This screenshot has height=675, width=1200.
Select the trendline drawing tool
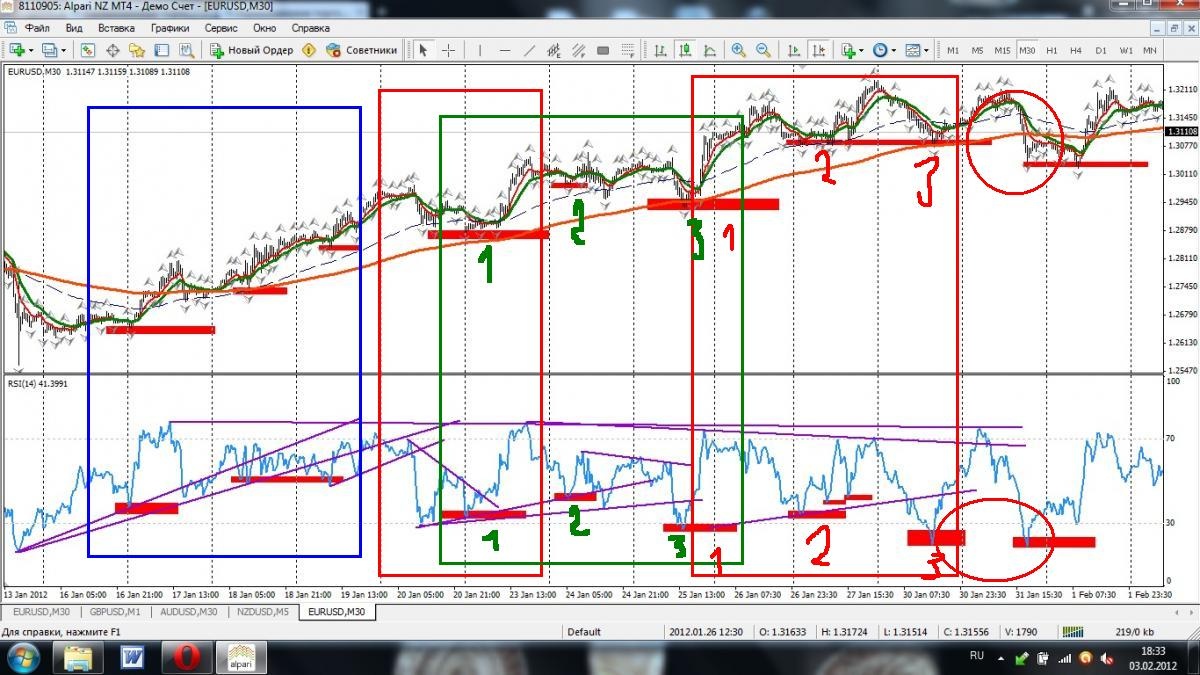pyautogui.click(x=530, y=50)
